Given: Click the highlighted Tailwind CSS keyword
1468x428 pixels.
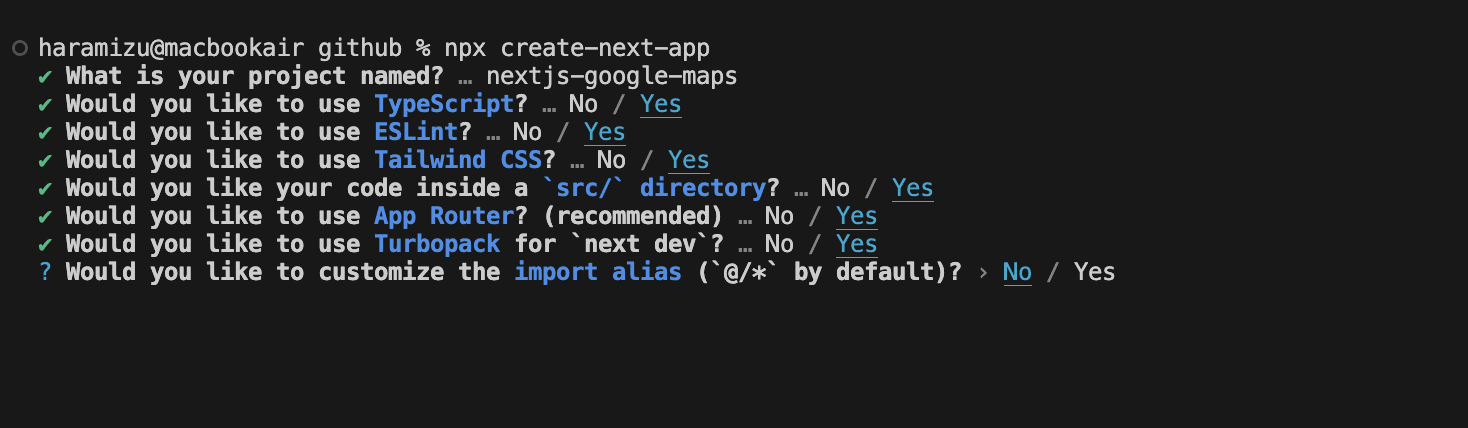Looking at the screenshot, I should point(458,160).
